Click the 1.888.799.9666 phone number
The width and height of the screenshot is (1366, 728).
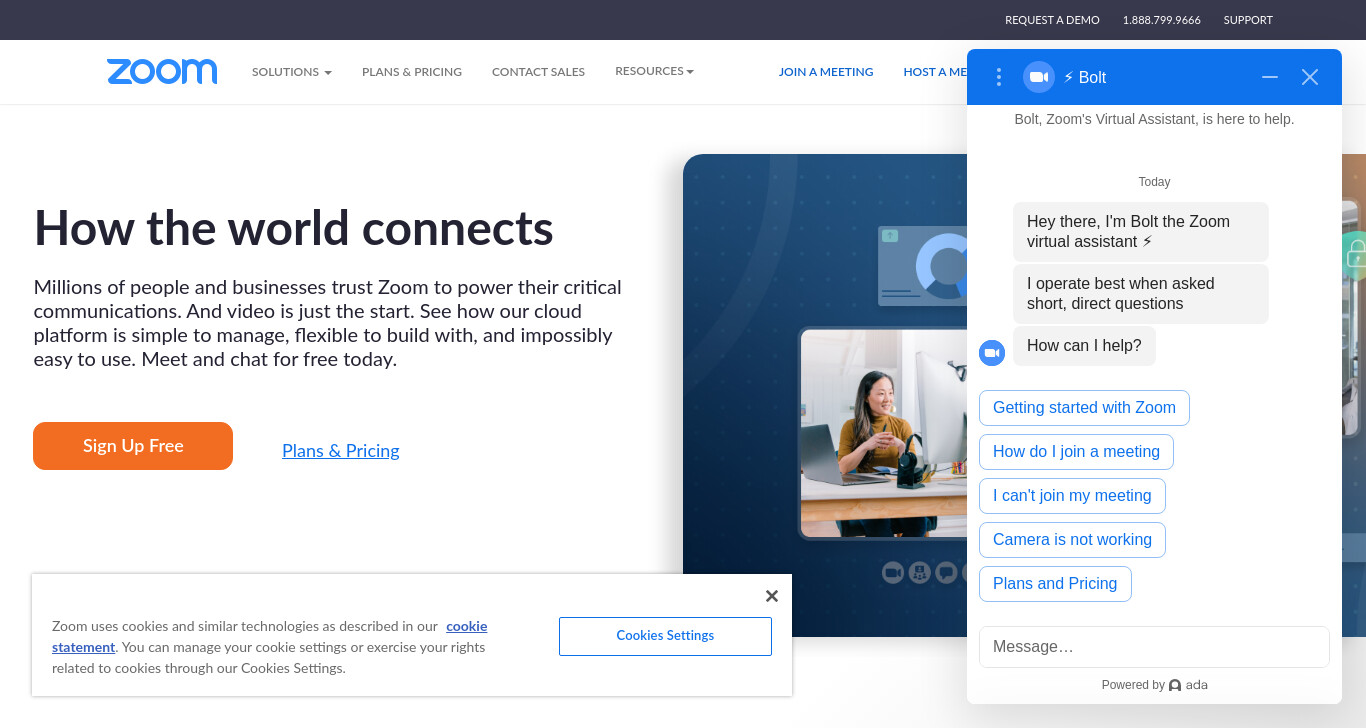[1162, 20]
